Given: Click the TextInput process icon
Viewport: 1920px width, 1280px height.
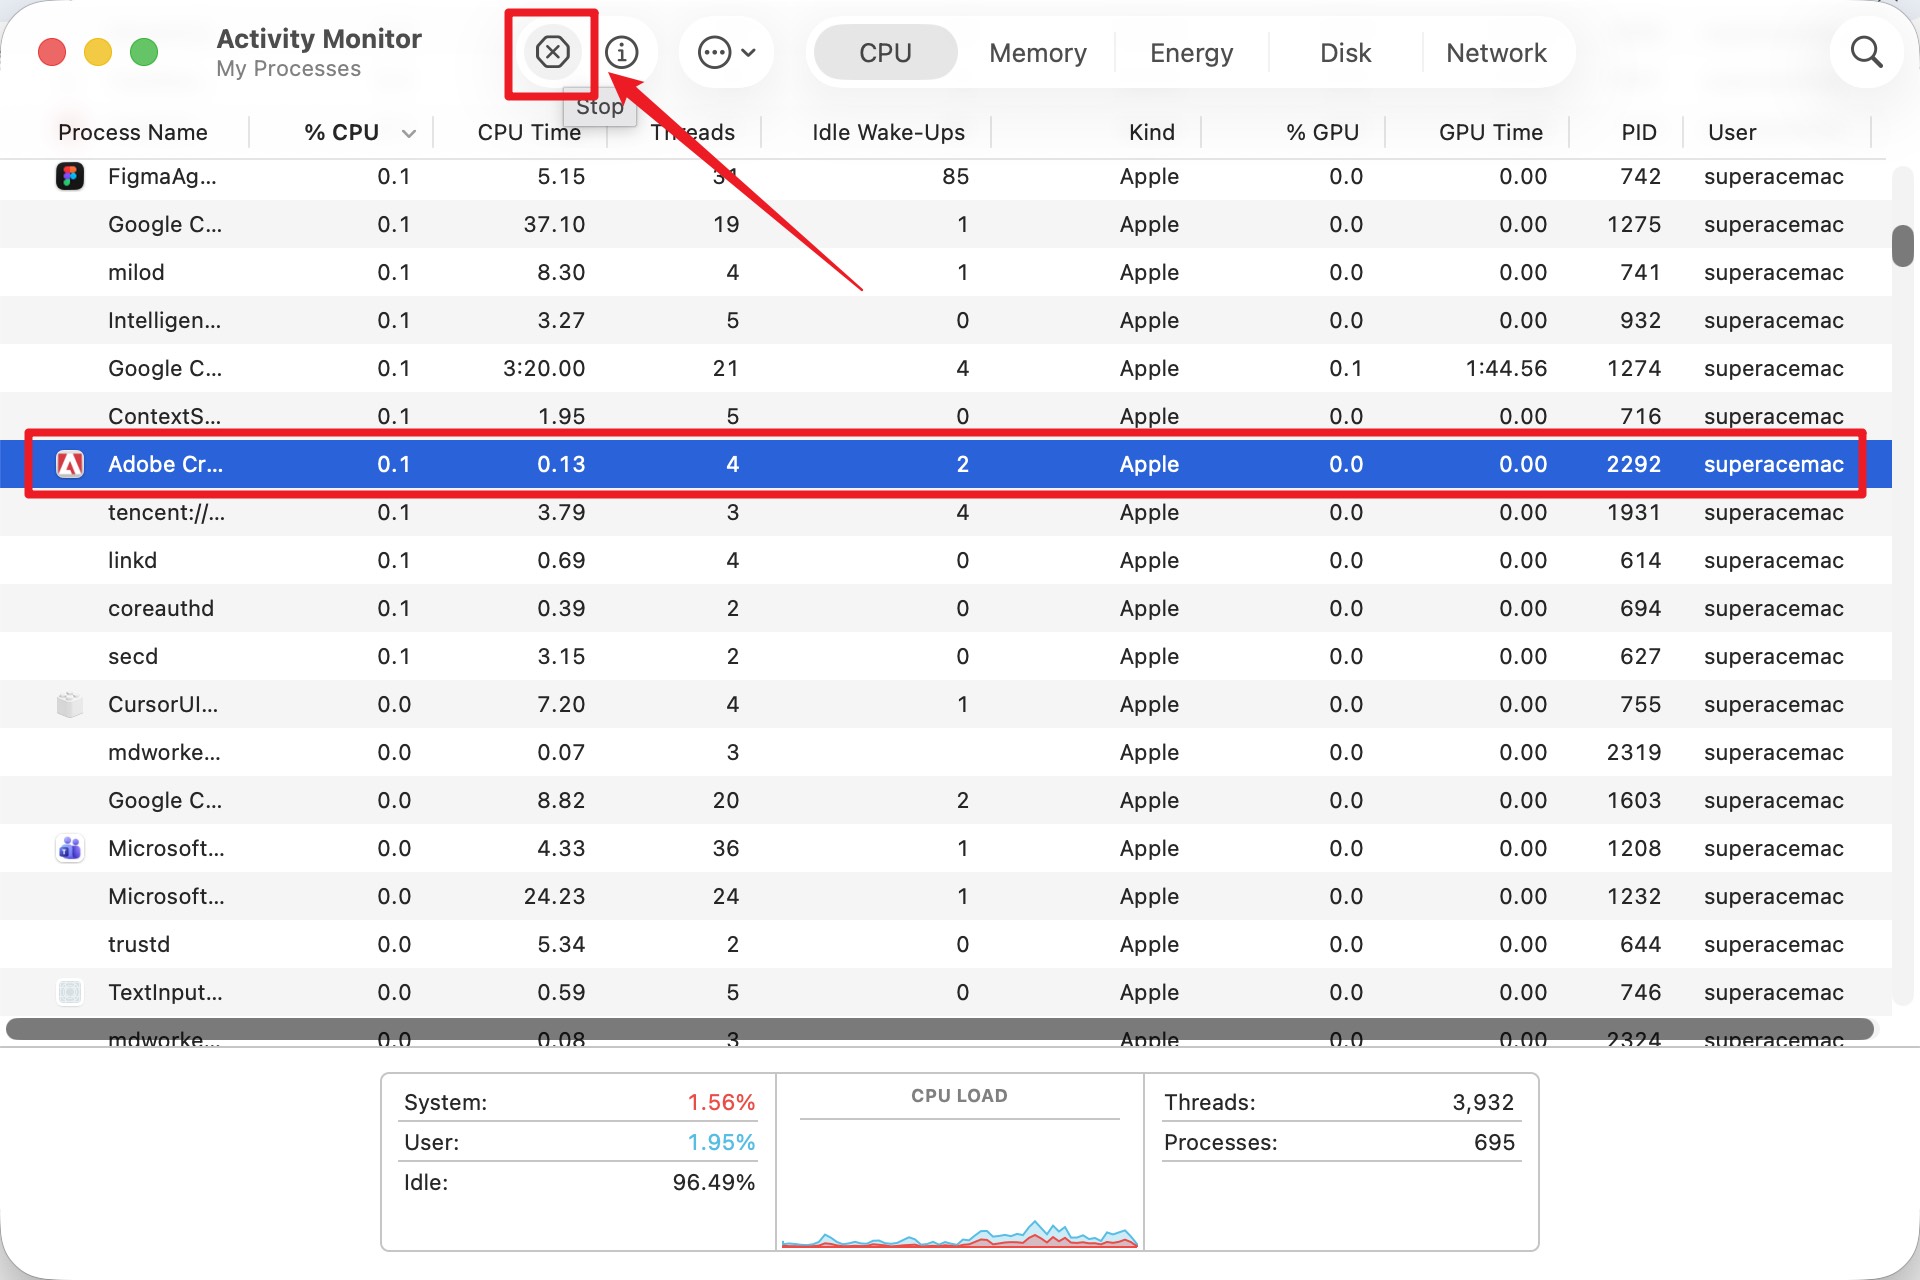Looking at the screenshot, I should click(70, 992).
